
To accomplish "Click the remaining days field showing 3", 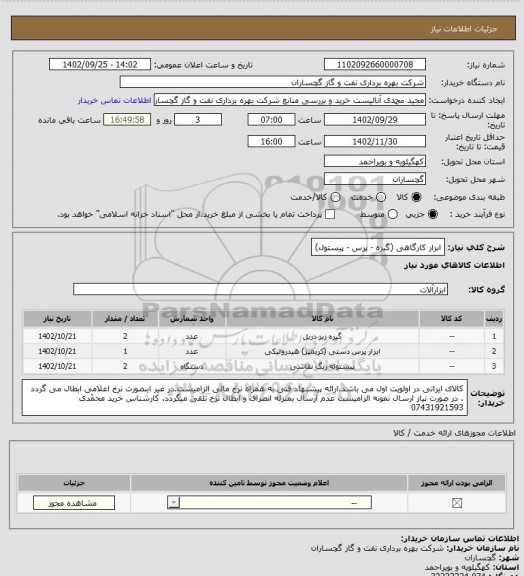I will point(198,119).
